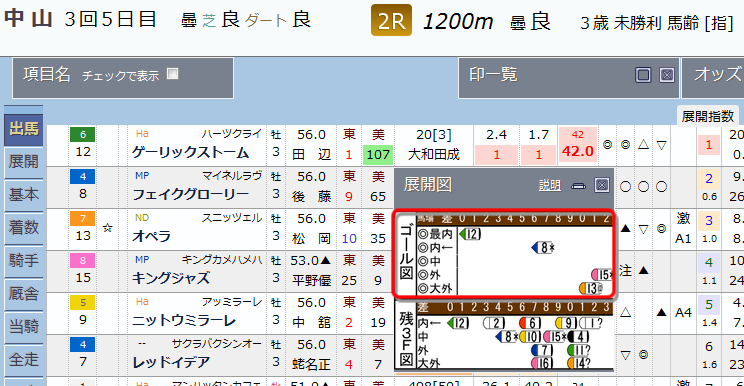The width and height of the screenshot is (744, 386).
Task: Switch to the 出馬 side tab
Action: point(24,129)
